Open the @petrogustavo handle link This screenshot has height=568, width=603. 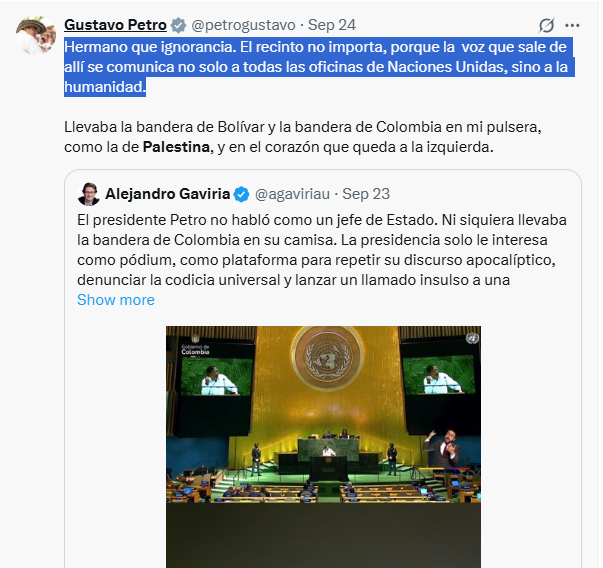tap(243, 25)
